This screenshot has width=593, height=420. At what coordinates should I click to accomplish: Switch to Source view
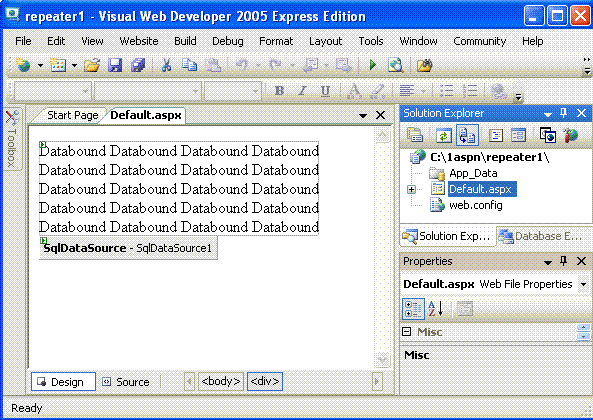126,382
